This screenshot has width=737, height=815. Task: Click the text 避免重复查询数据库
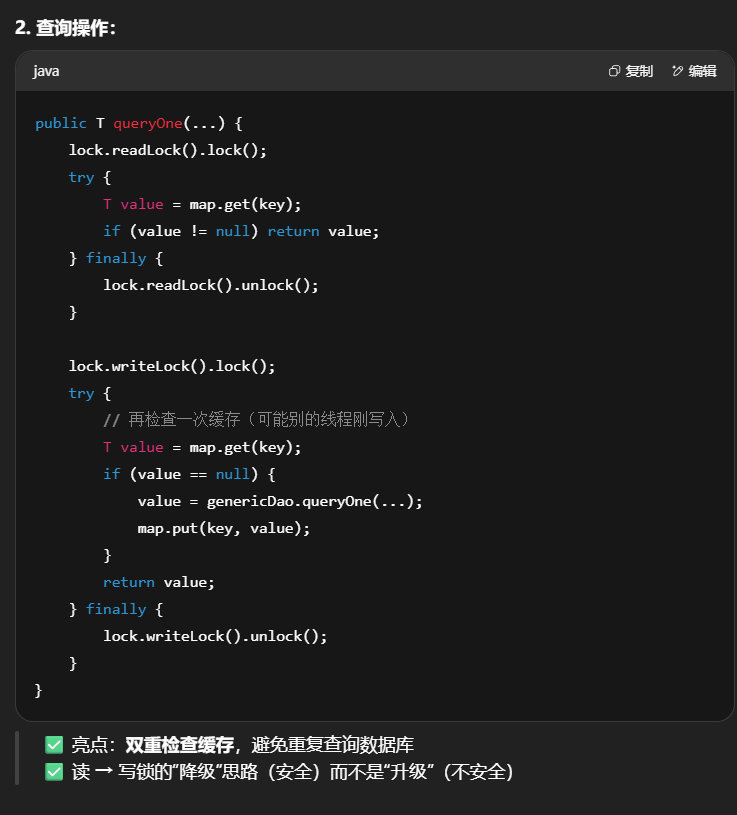coord(332,745)
